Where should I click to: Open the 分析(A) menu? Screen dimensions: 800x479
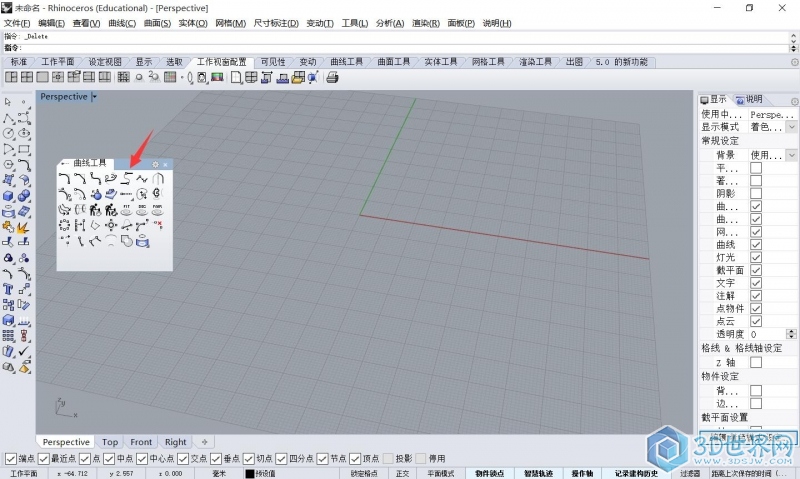(390, 23)
